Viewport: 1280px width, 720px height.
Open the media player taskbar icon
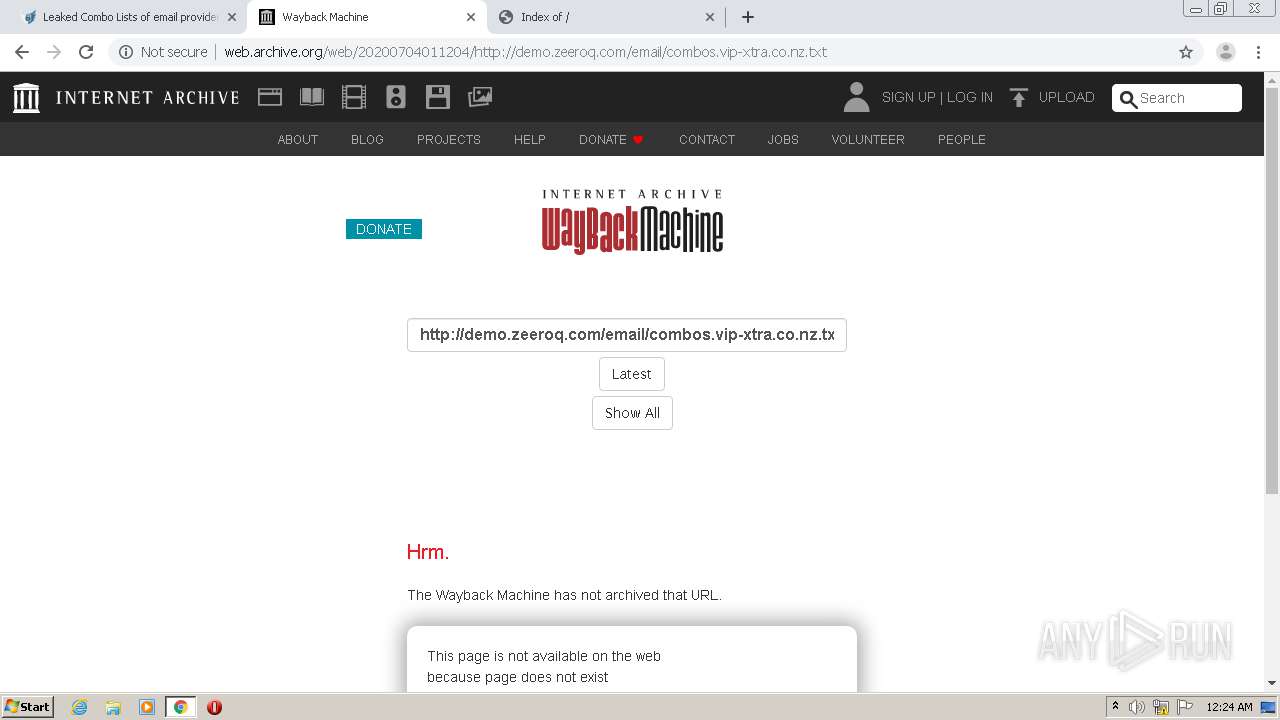pos(147,707)
